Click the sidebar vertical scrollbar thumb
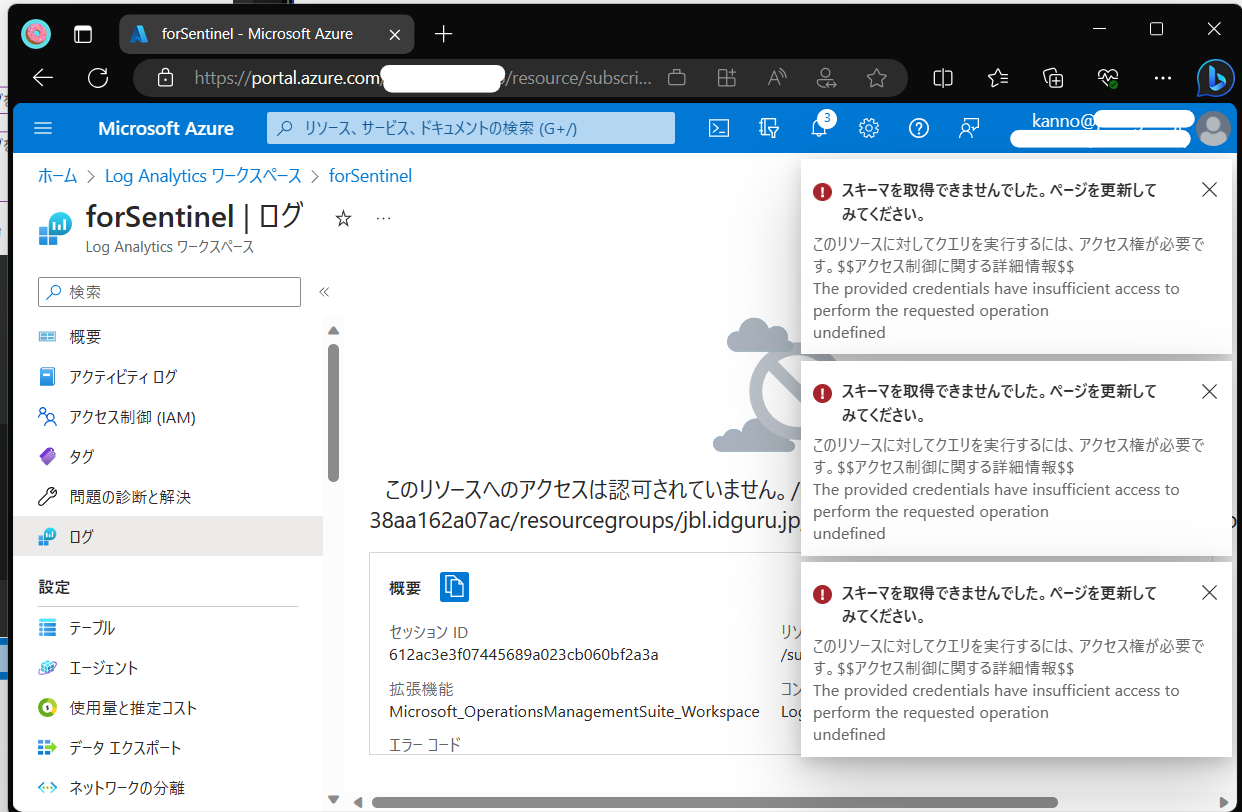Viewport: 1242px width, 812px height. click(334, 413)
